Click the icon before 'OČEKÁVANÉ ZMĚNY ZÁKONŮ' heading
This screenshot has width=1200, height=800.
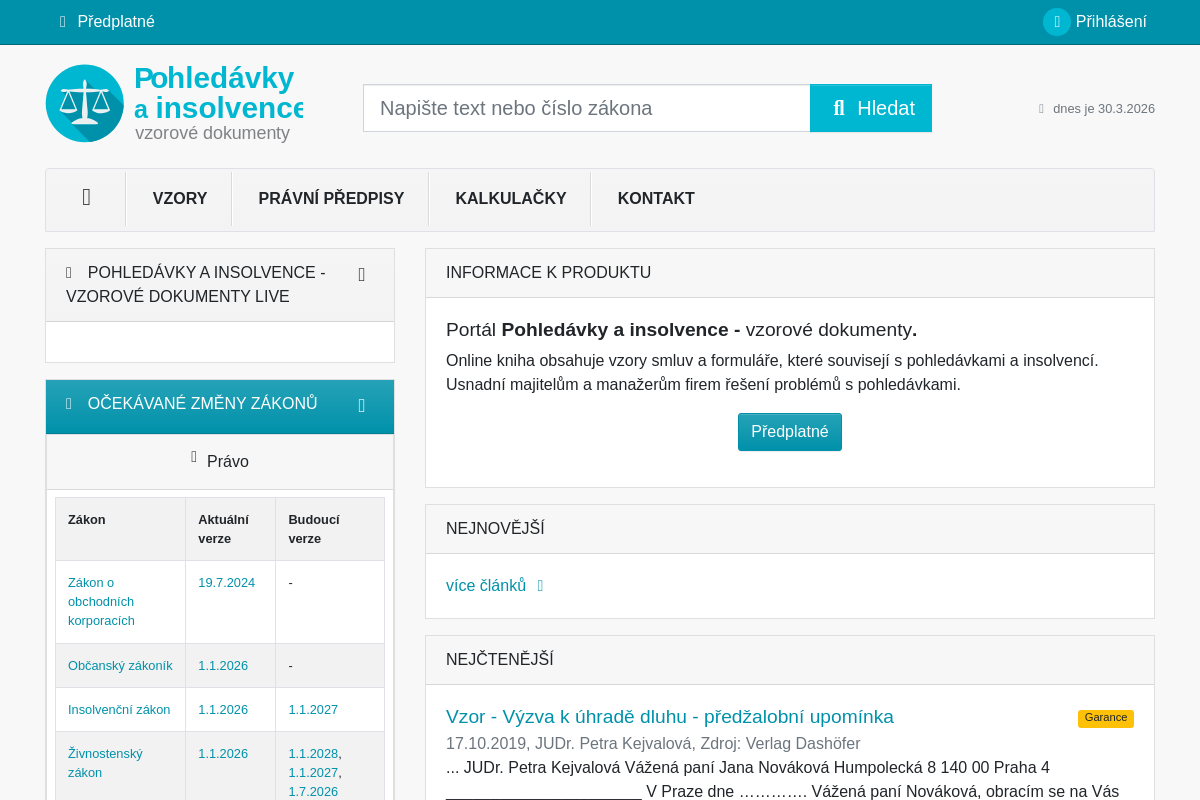tap(68, 402)
